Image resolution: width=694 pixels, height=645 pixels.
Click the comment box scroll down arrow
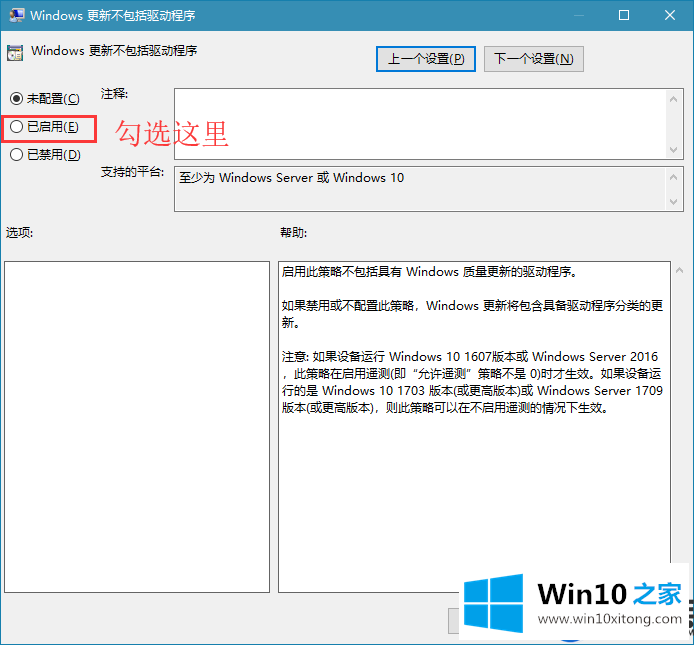click(674, 150)
